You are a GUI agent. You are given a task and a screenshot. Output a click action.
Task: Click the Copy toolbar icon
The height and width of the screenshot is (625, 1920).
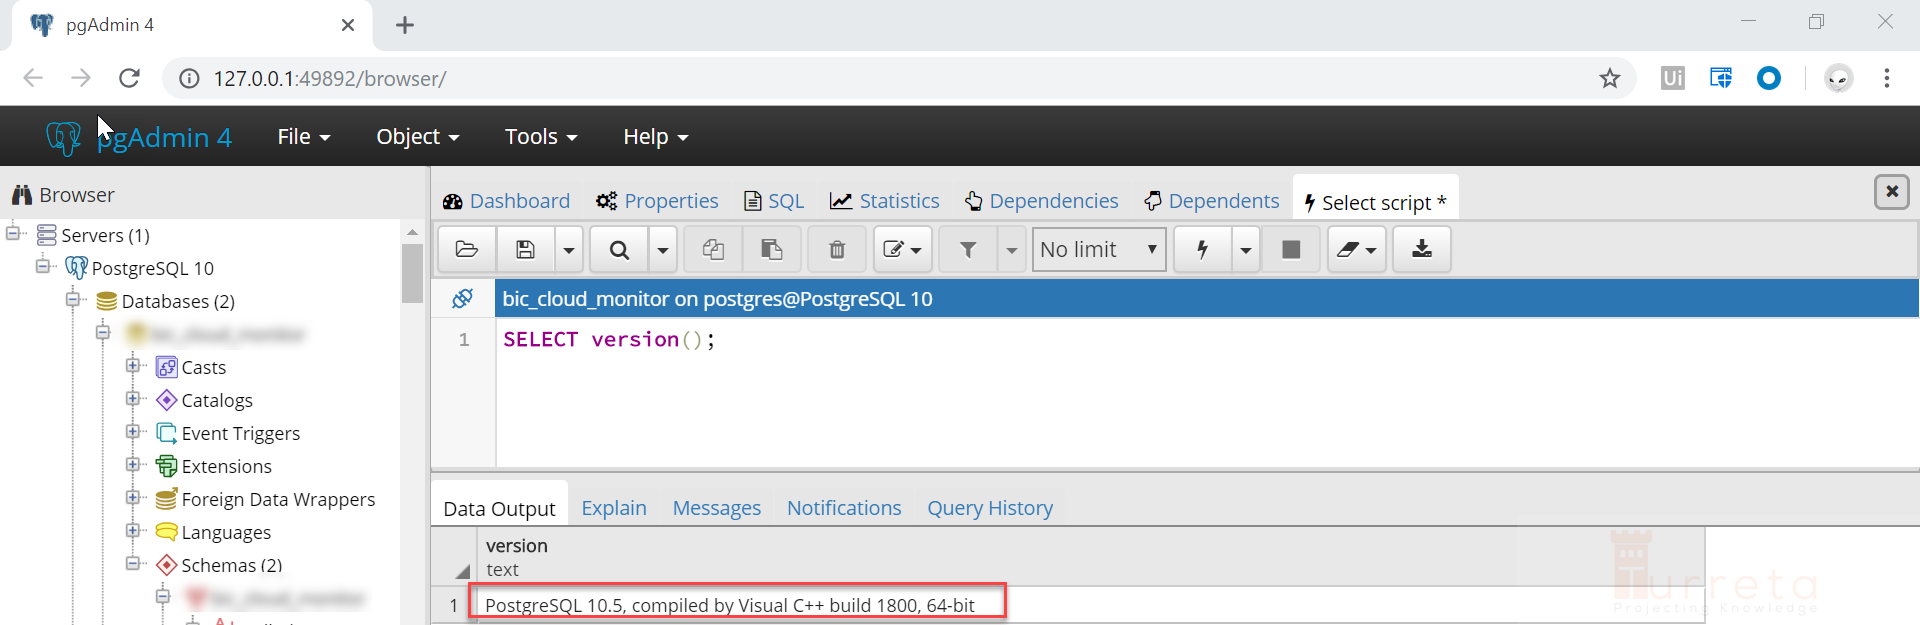click(713, 249)
